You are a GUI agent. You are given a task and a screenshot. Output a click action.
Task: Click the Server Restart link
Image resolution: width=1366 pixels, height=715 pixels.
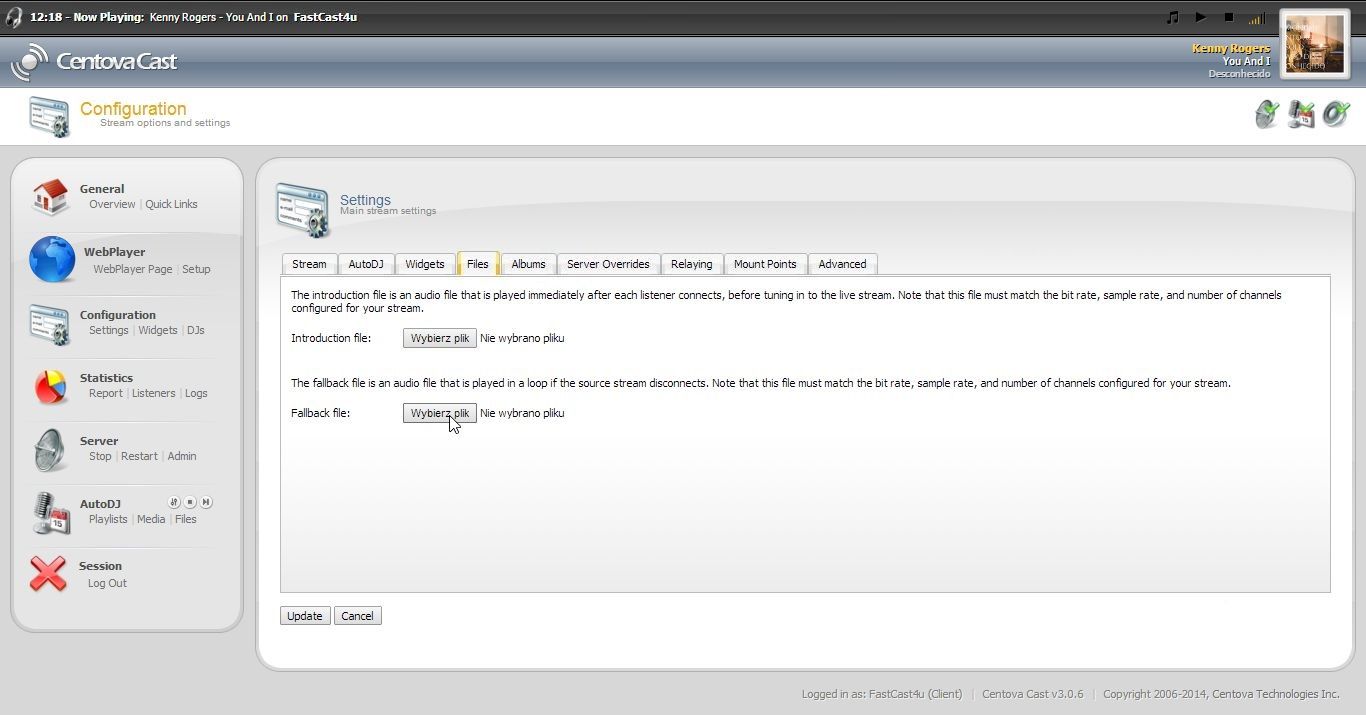pyautogui.click(x=139, y=456)
